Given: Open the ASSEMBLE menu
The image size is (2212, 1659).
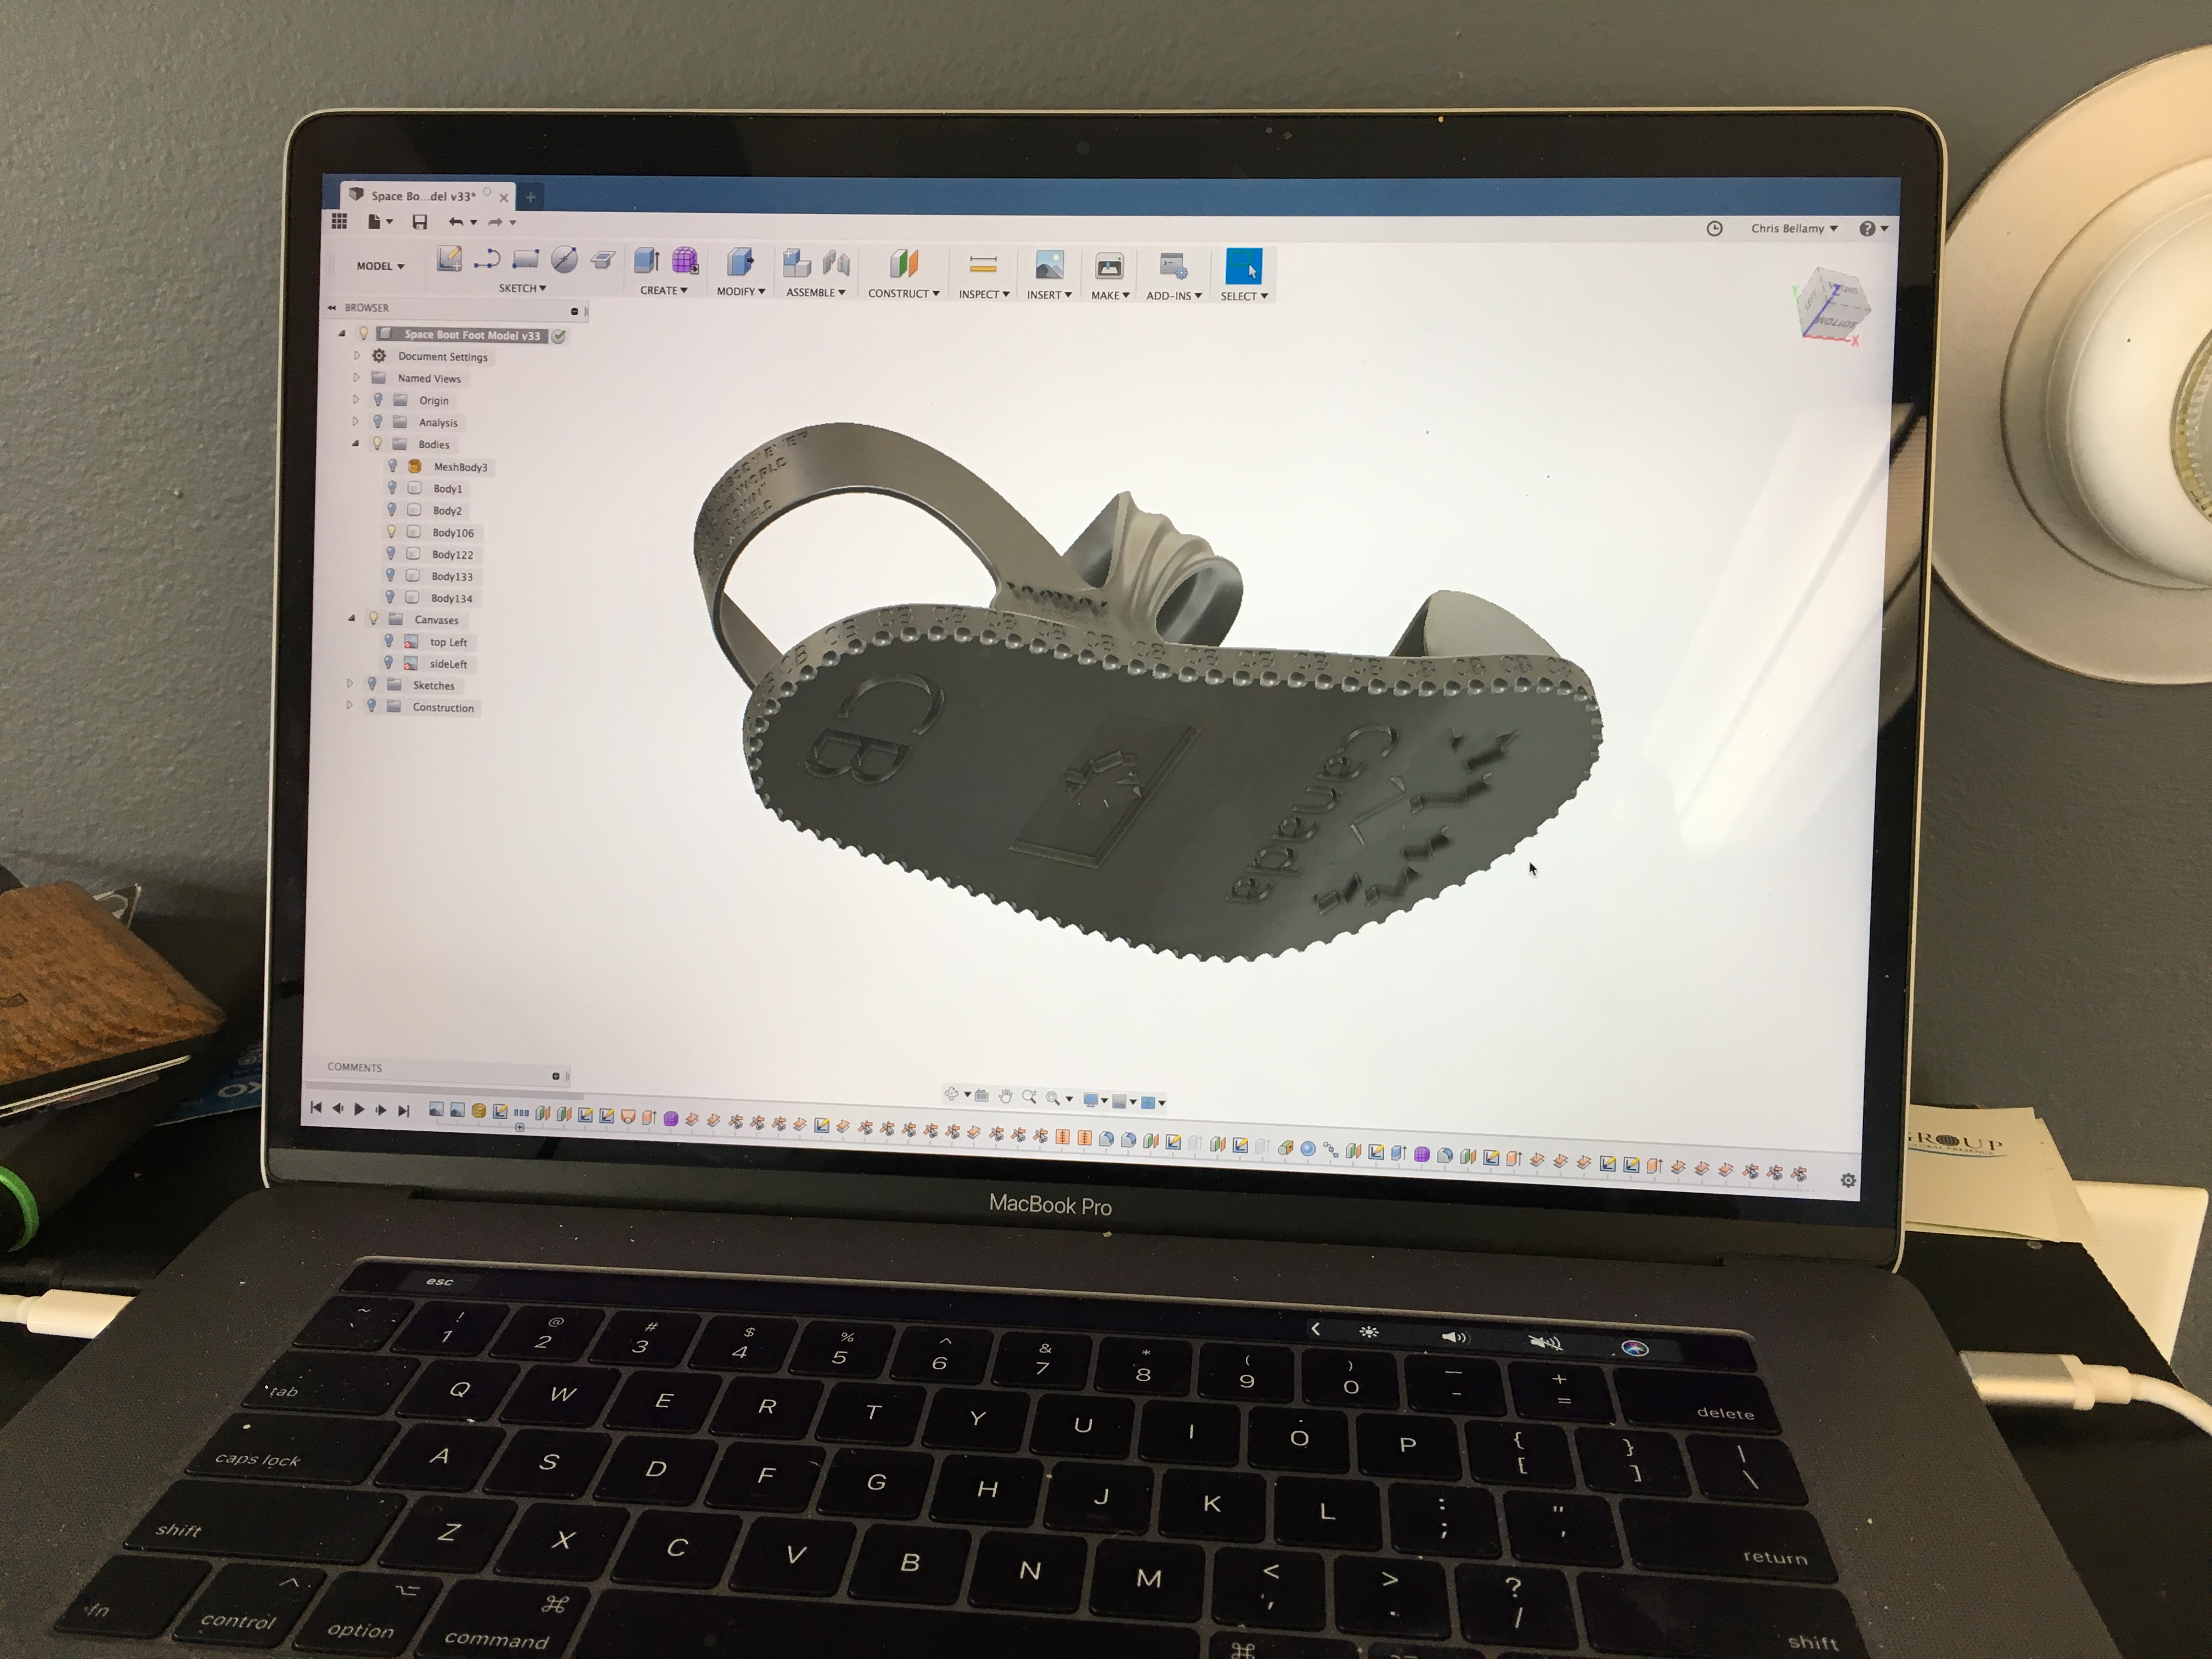Looking at the screenshot, I should tap(816, 292).
